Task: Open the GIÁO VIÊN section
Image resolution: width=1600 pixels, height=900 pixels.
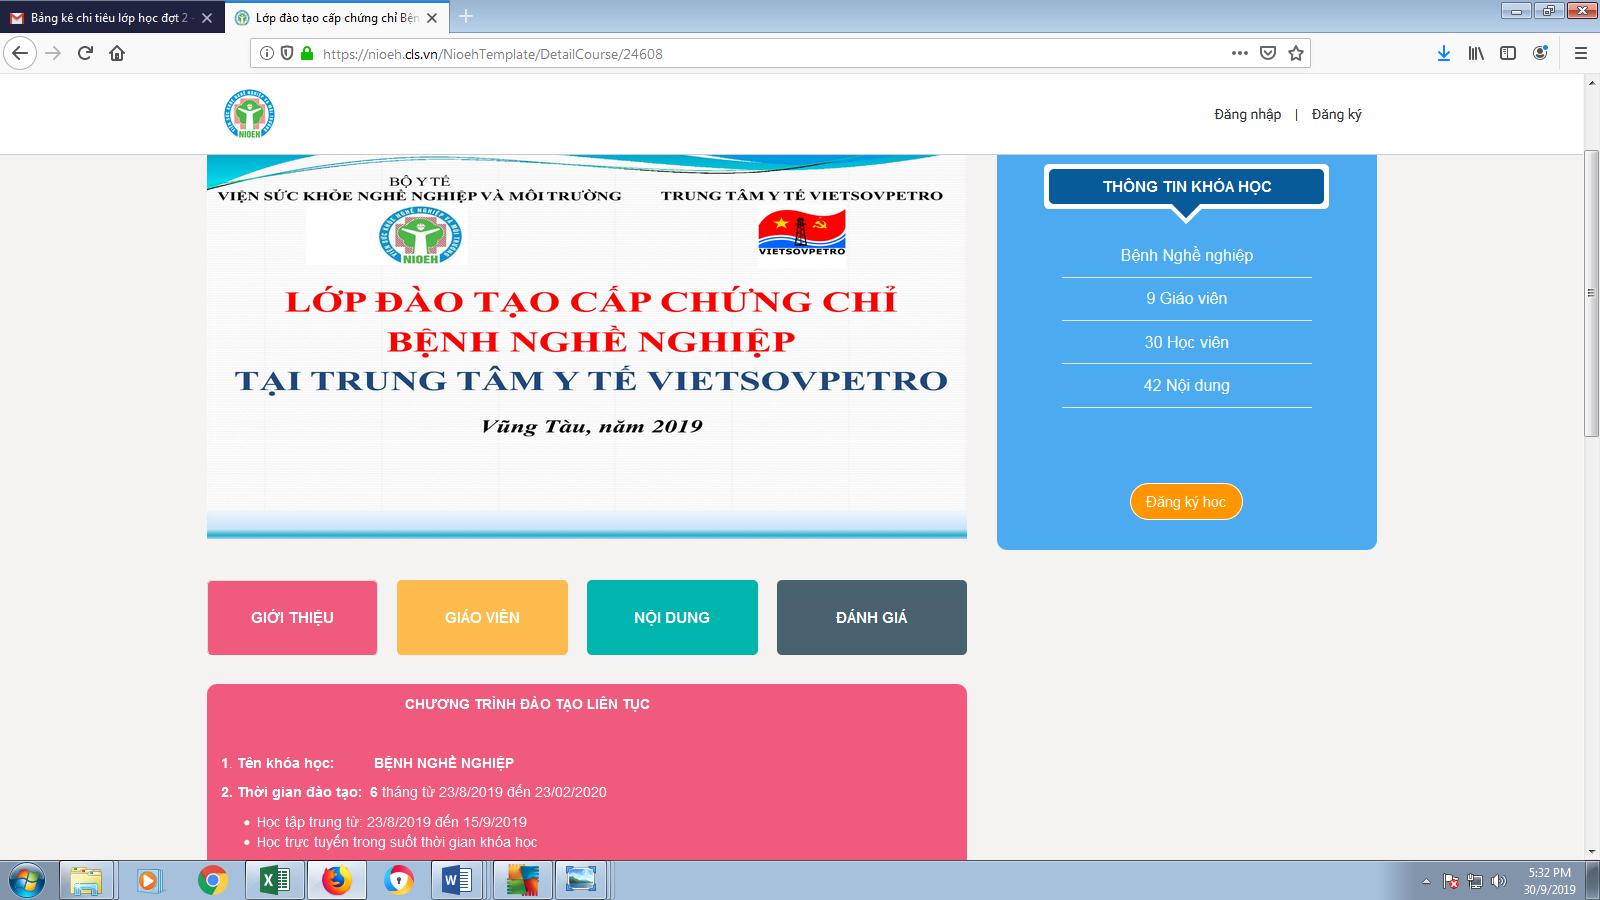Action: coord(482,618)
